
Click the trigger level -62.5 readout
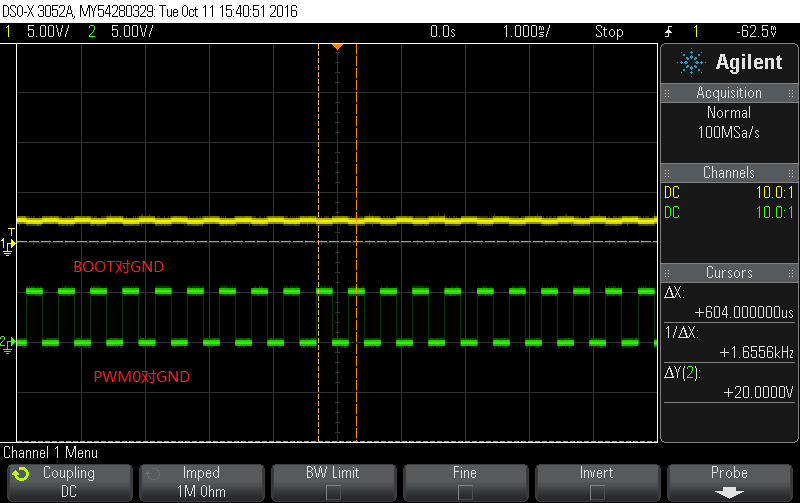[x=757, y=32]
